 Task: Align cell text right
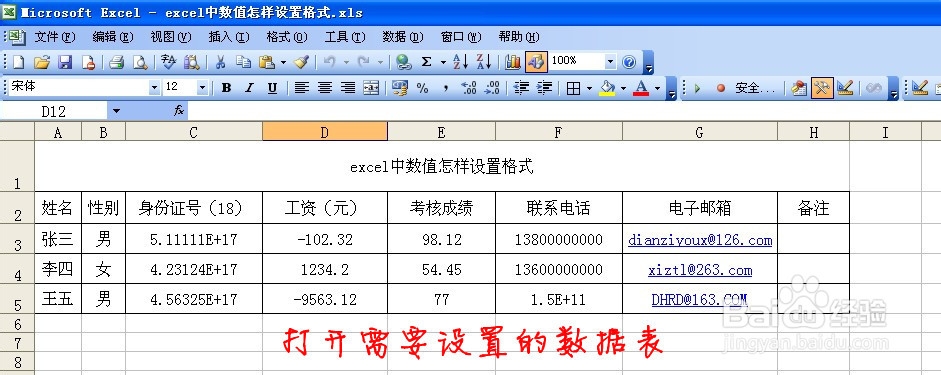(347, 88)
